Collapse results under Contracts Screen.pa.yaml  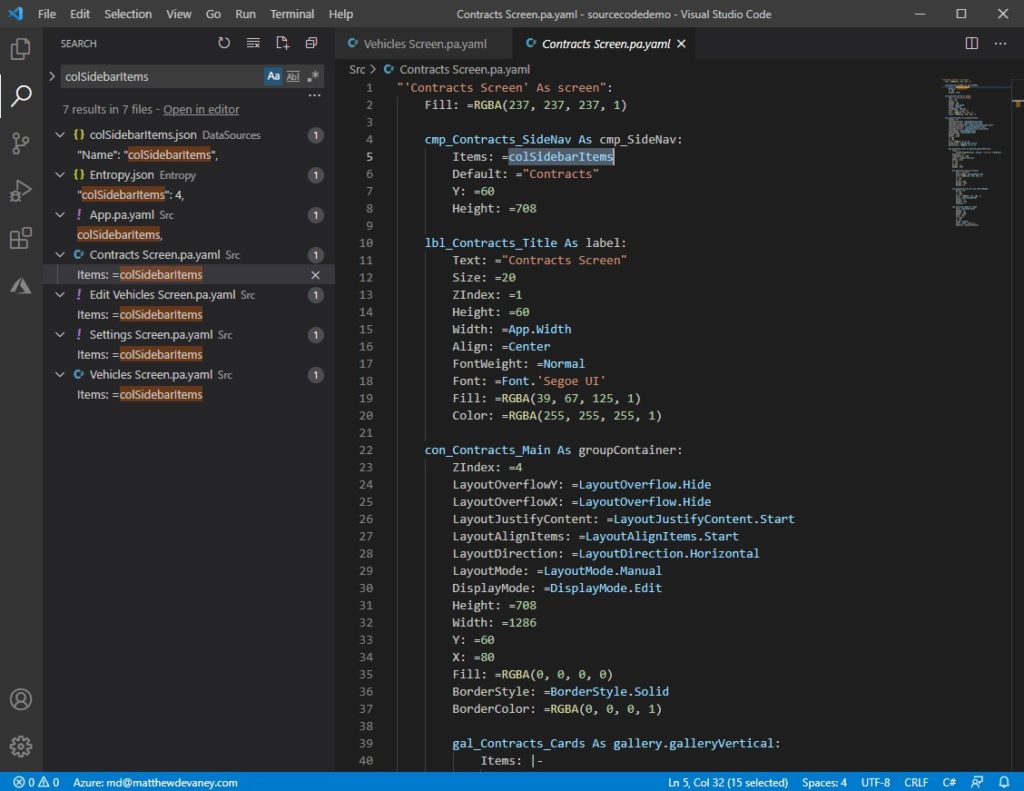coord(60,254)
